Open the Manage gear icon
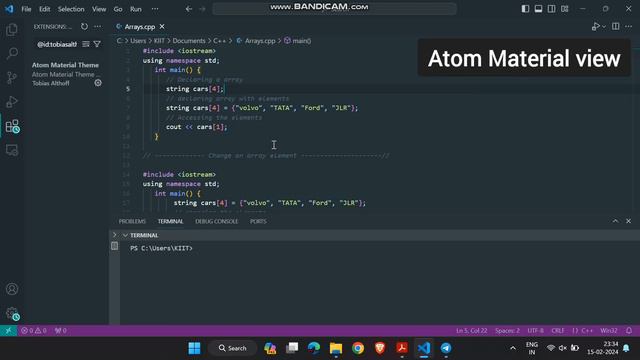Image resolution: width=640 pixels, height=360 pixels. [12, 313]
